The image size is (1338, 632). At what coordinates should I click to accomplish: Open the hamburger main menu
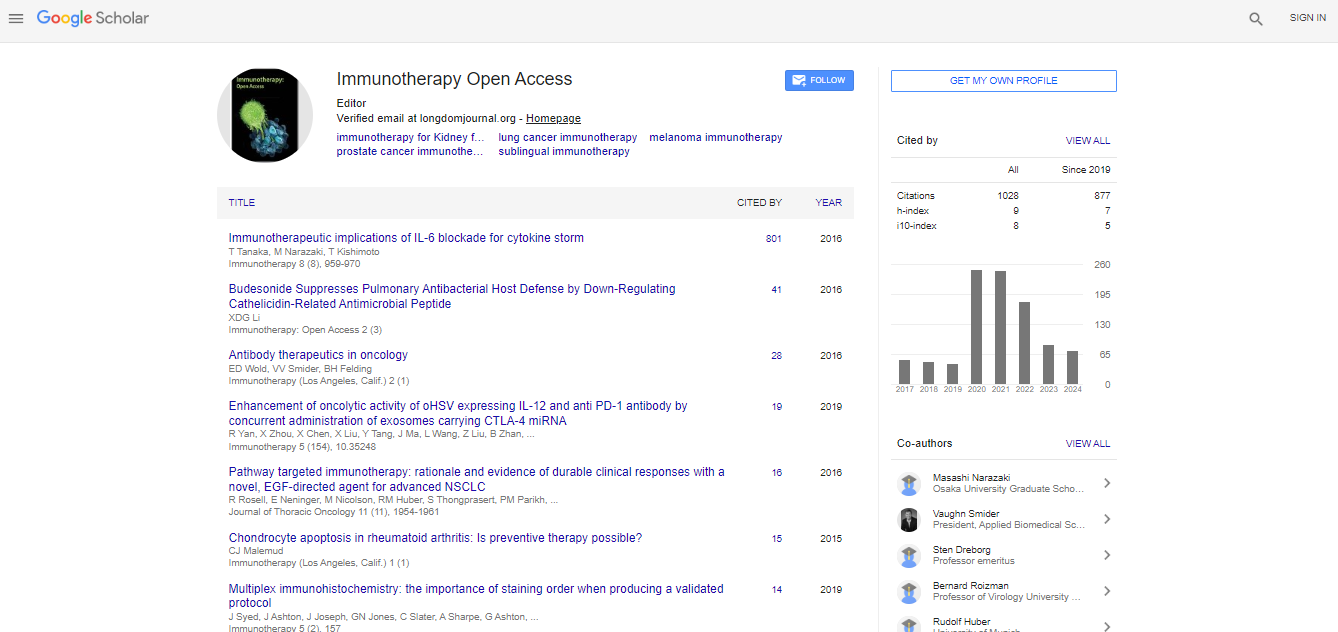click(16, 18)
